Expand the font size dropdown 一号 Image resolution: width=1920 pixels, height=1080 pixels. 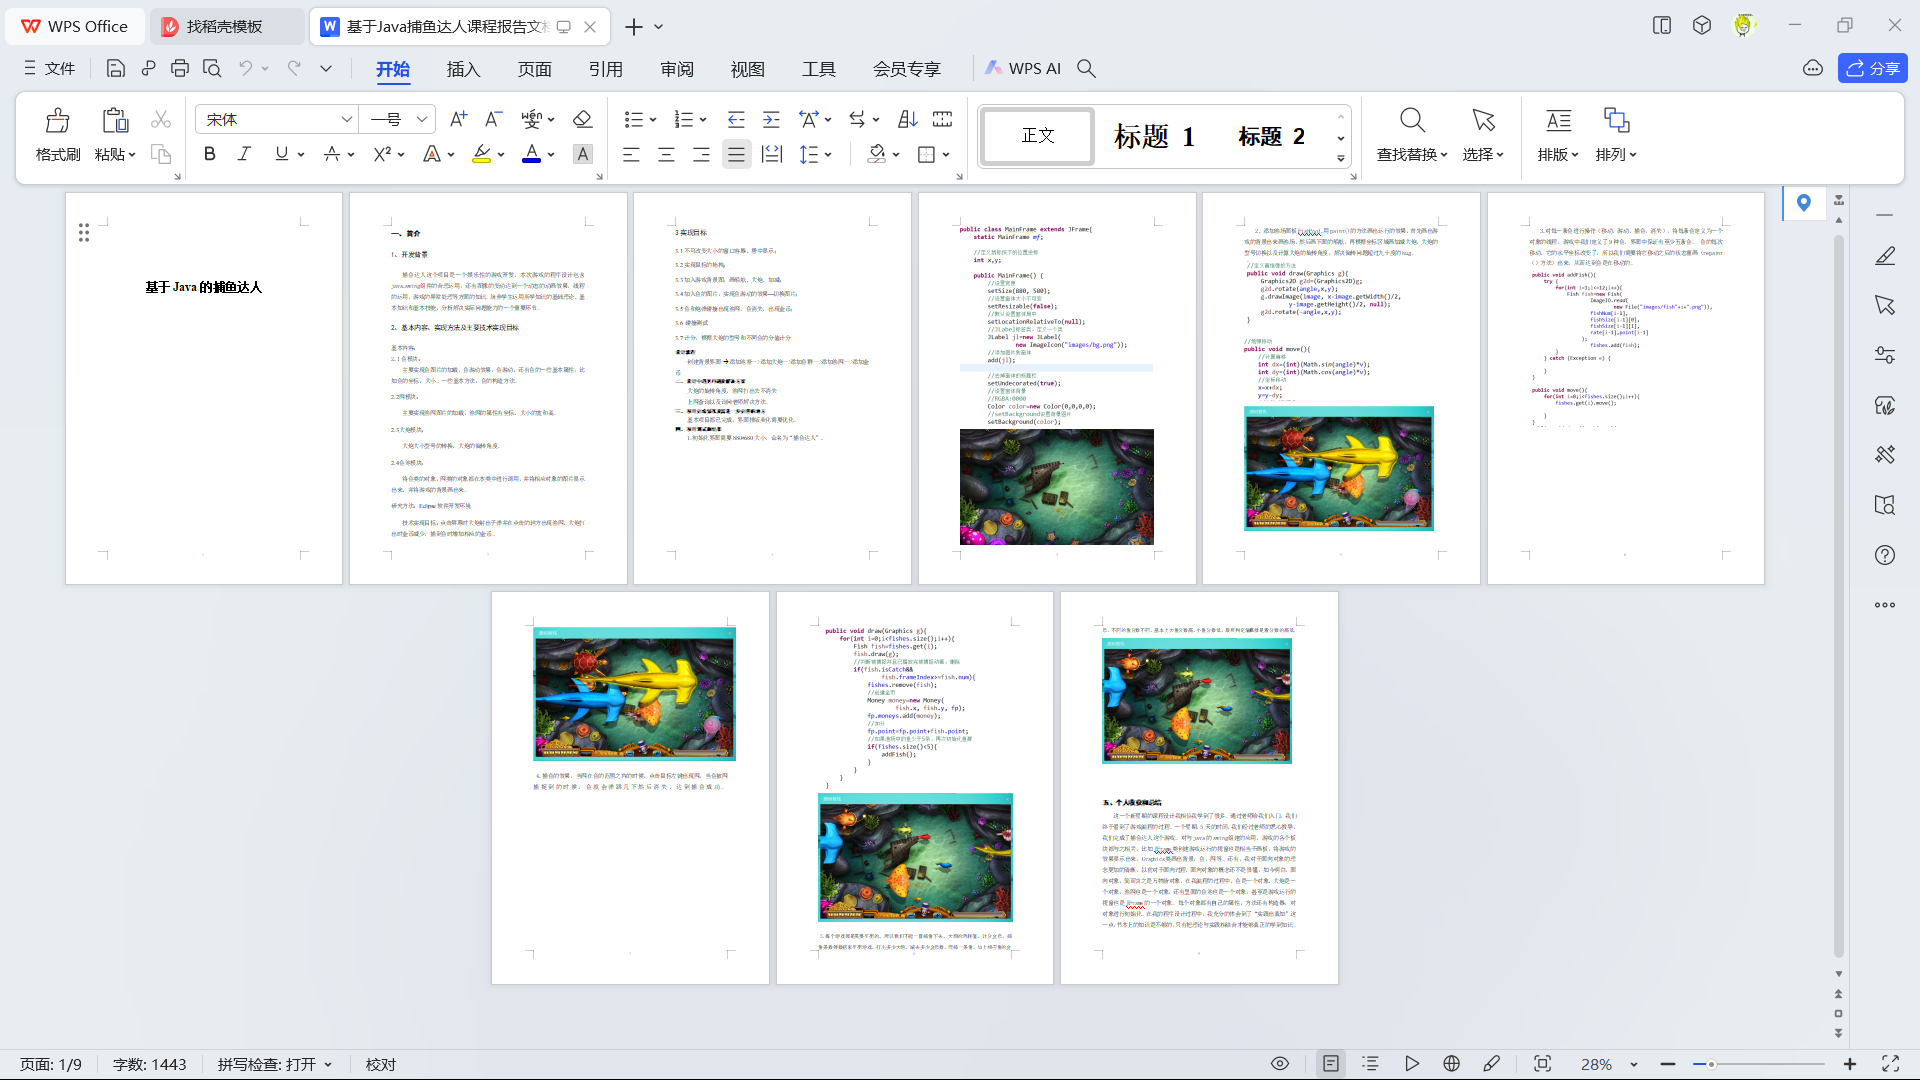pyautogui.click(x=422, y=119)
